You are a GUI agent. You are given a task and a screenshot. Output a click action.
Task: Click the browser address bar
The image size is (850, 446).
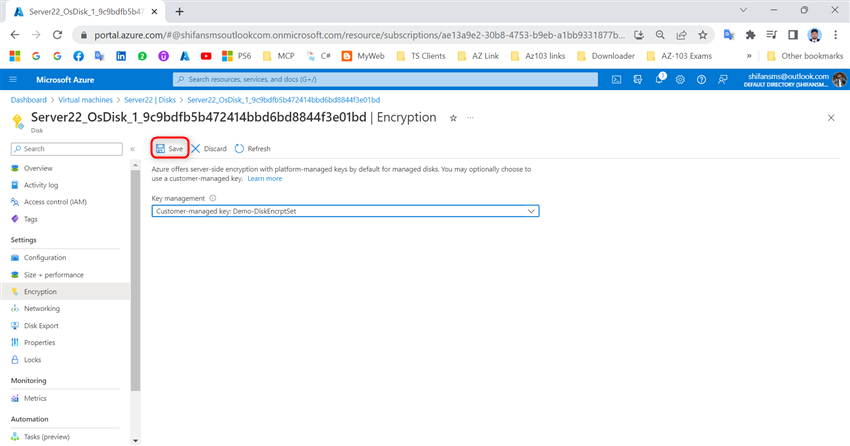pos(358,35)
